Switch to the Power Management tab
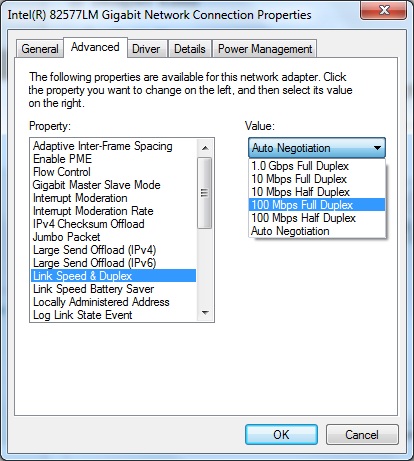The image size is (414, 461). (265, 49)
